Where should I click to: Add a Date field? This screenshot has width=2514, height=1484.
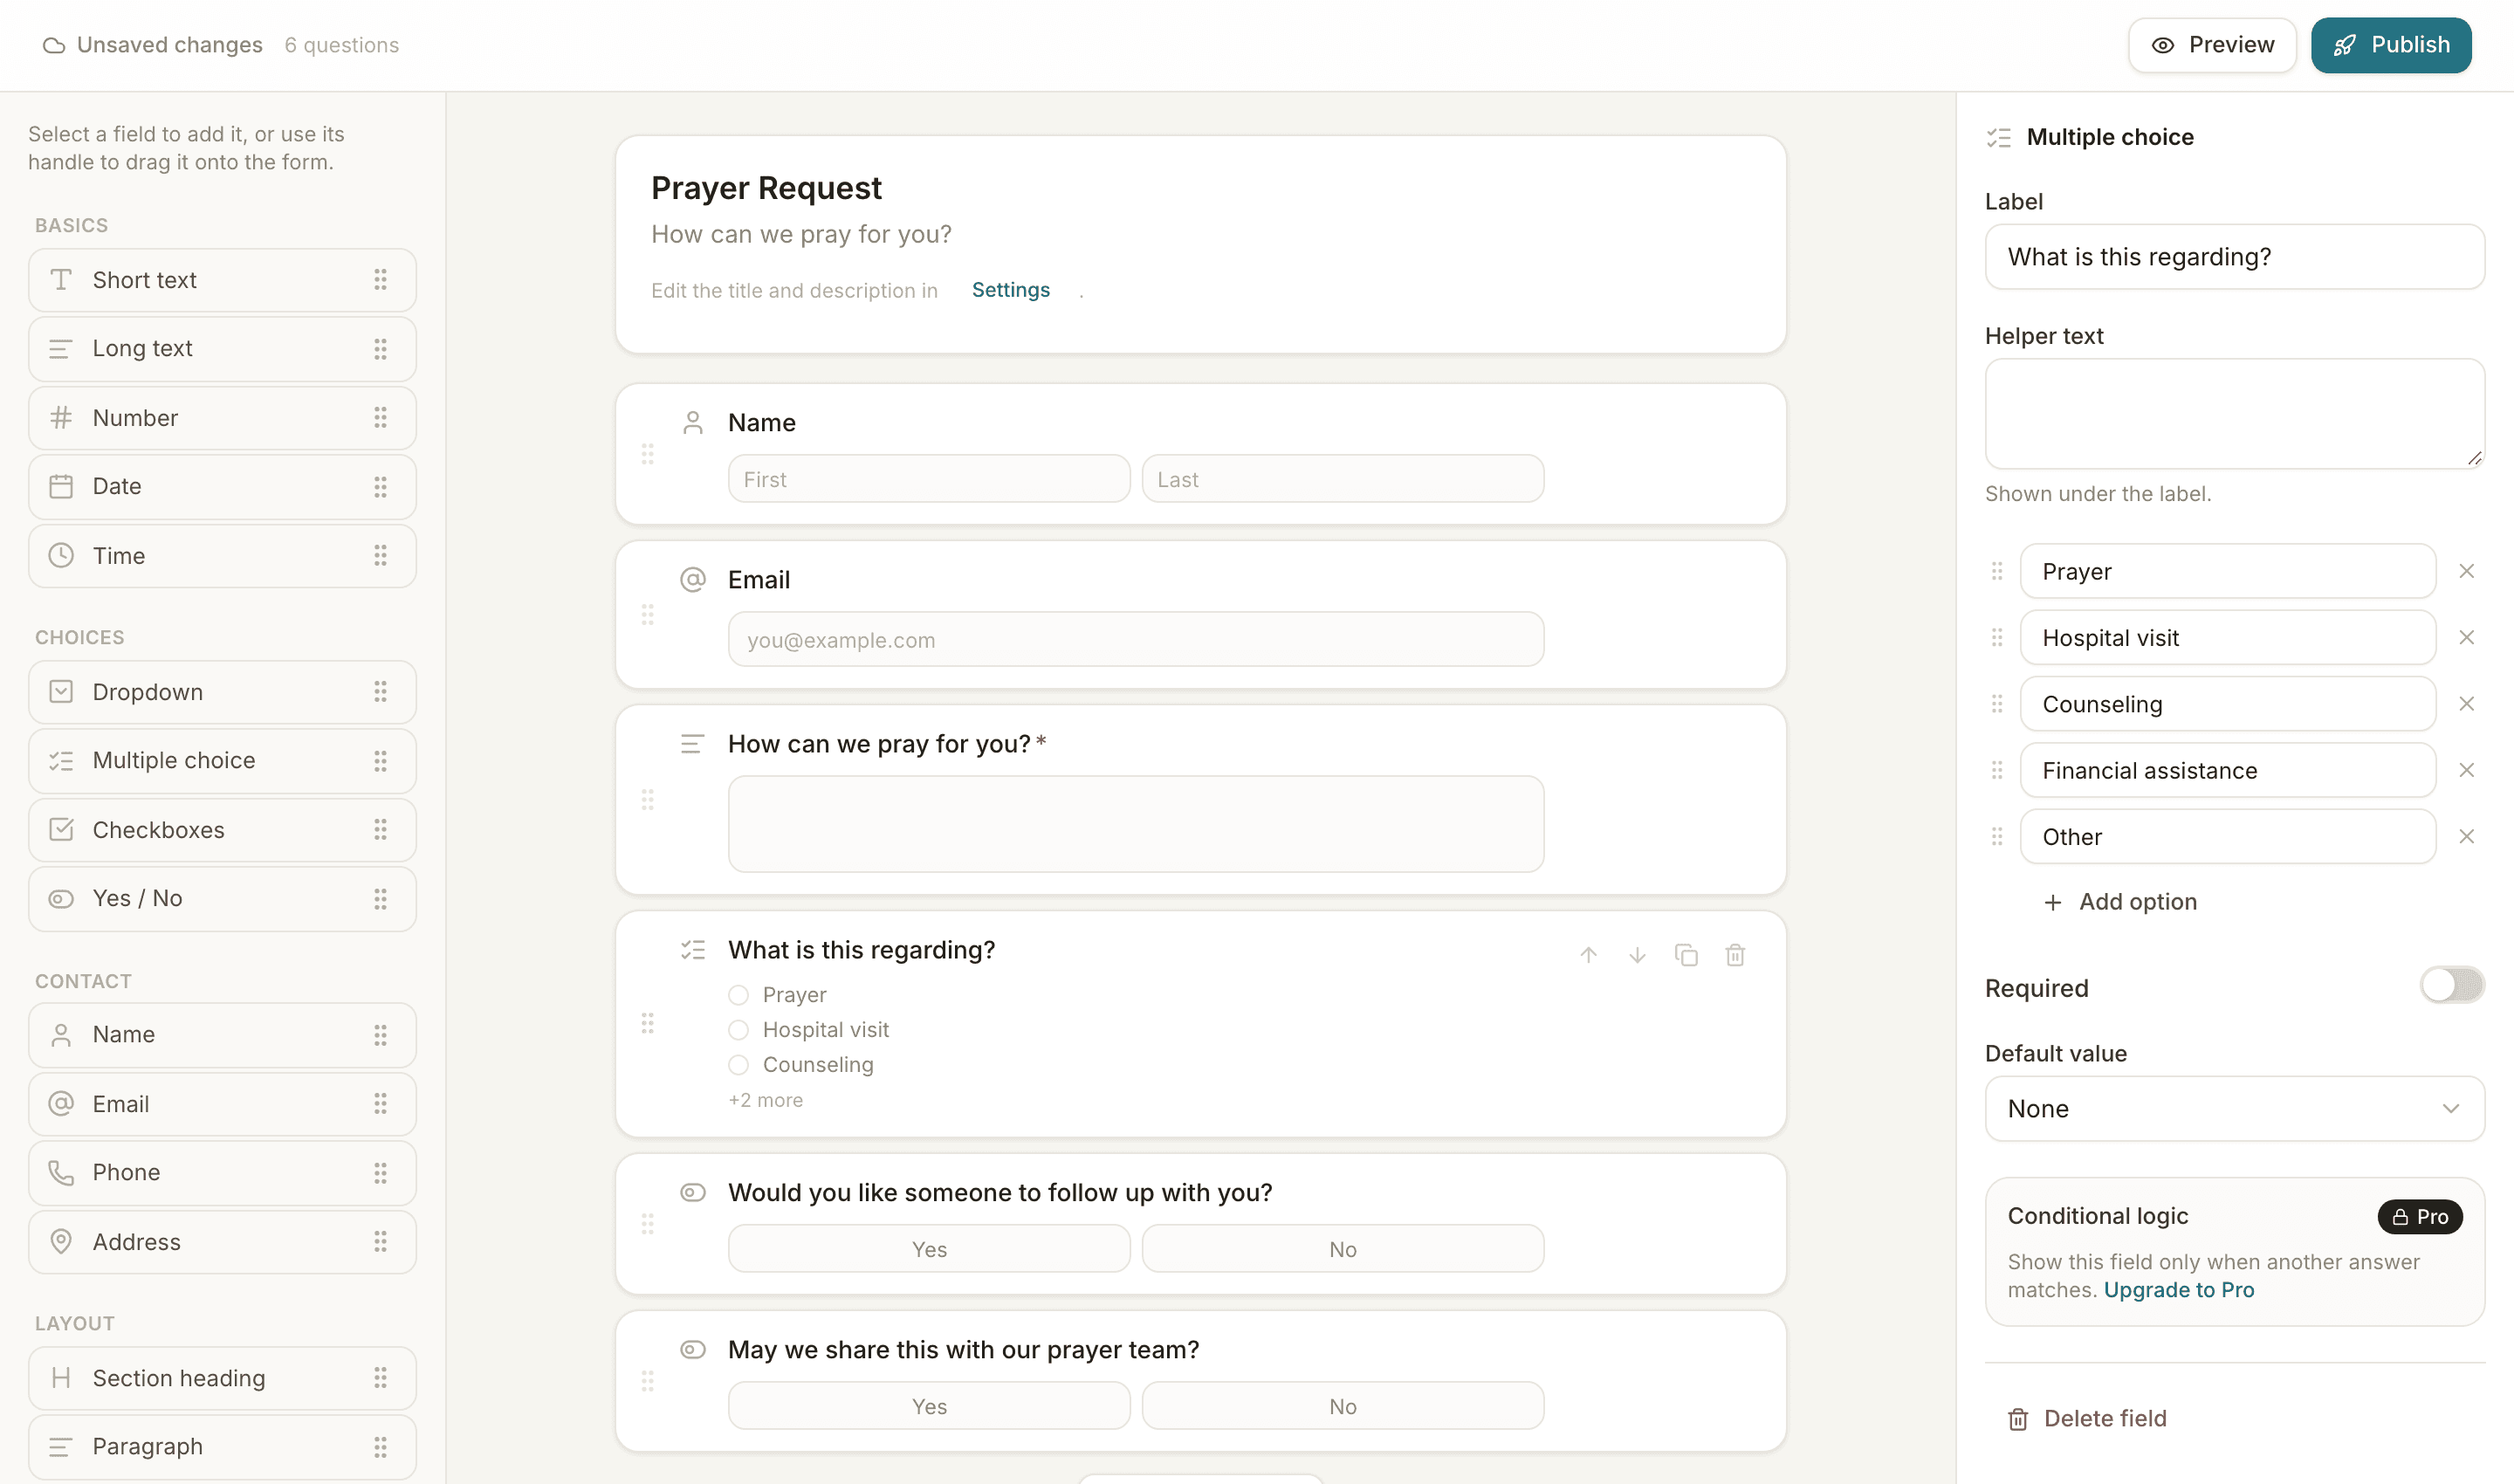point(222,487)
